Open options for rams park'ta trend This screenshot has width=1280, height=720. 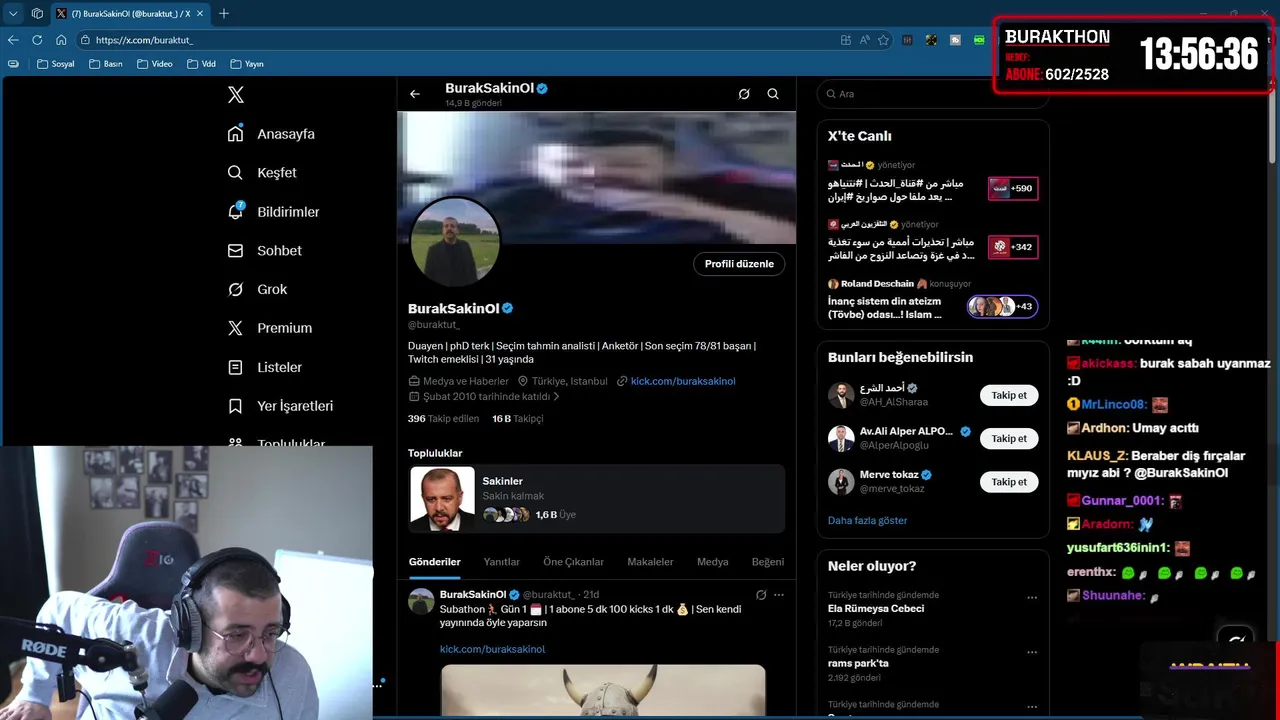tap(1032, 653)
